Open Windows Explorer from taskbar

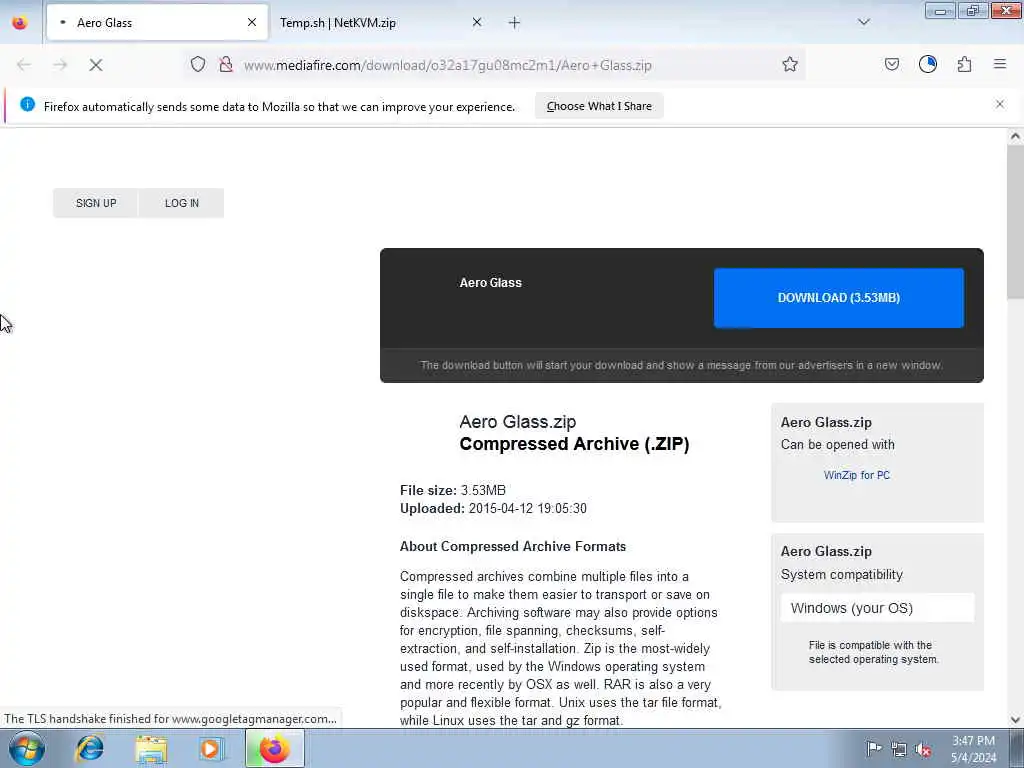(x=152, y=748)
